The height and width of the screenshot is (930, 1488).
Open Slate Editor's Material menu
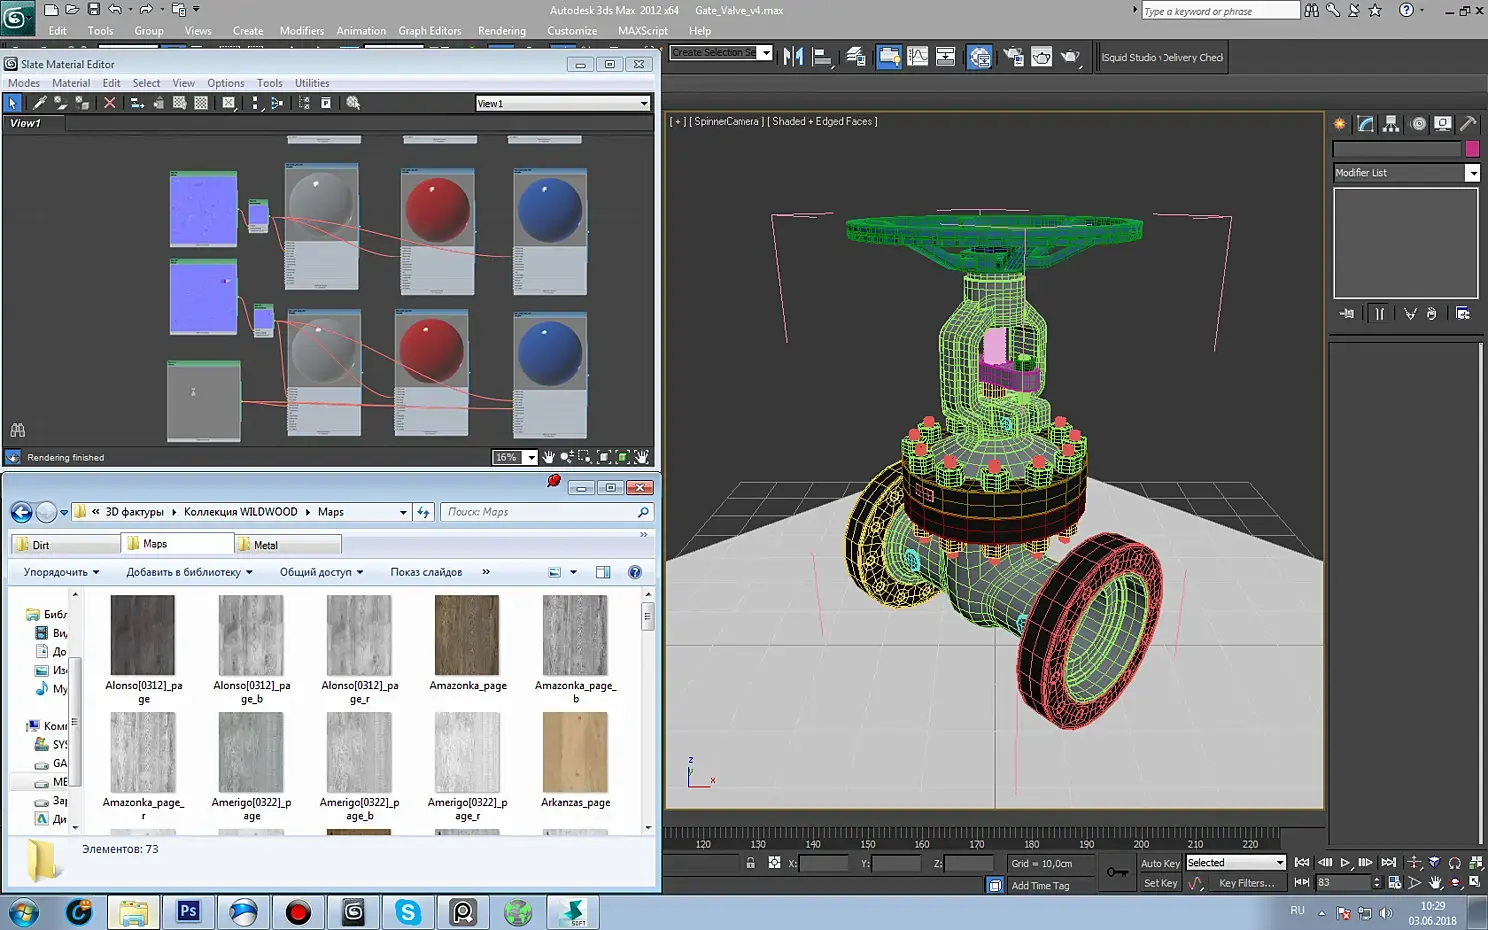[70, 83]
